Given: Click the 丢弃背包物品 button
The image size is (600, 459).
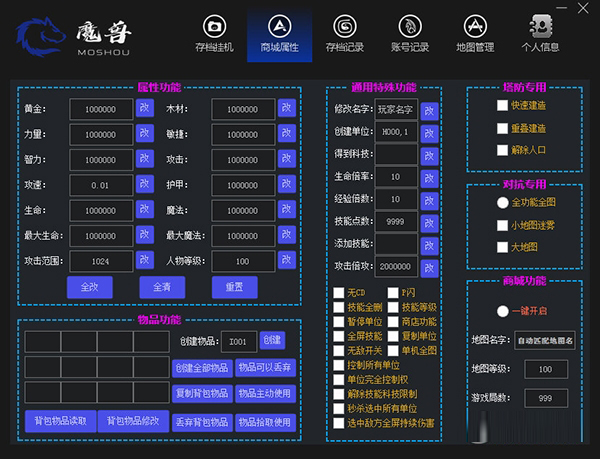Looking at the screenshot, I should coord(202,423).
